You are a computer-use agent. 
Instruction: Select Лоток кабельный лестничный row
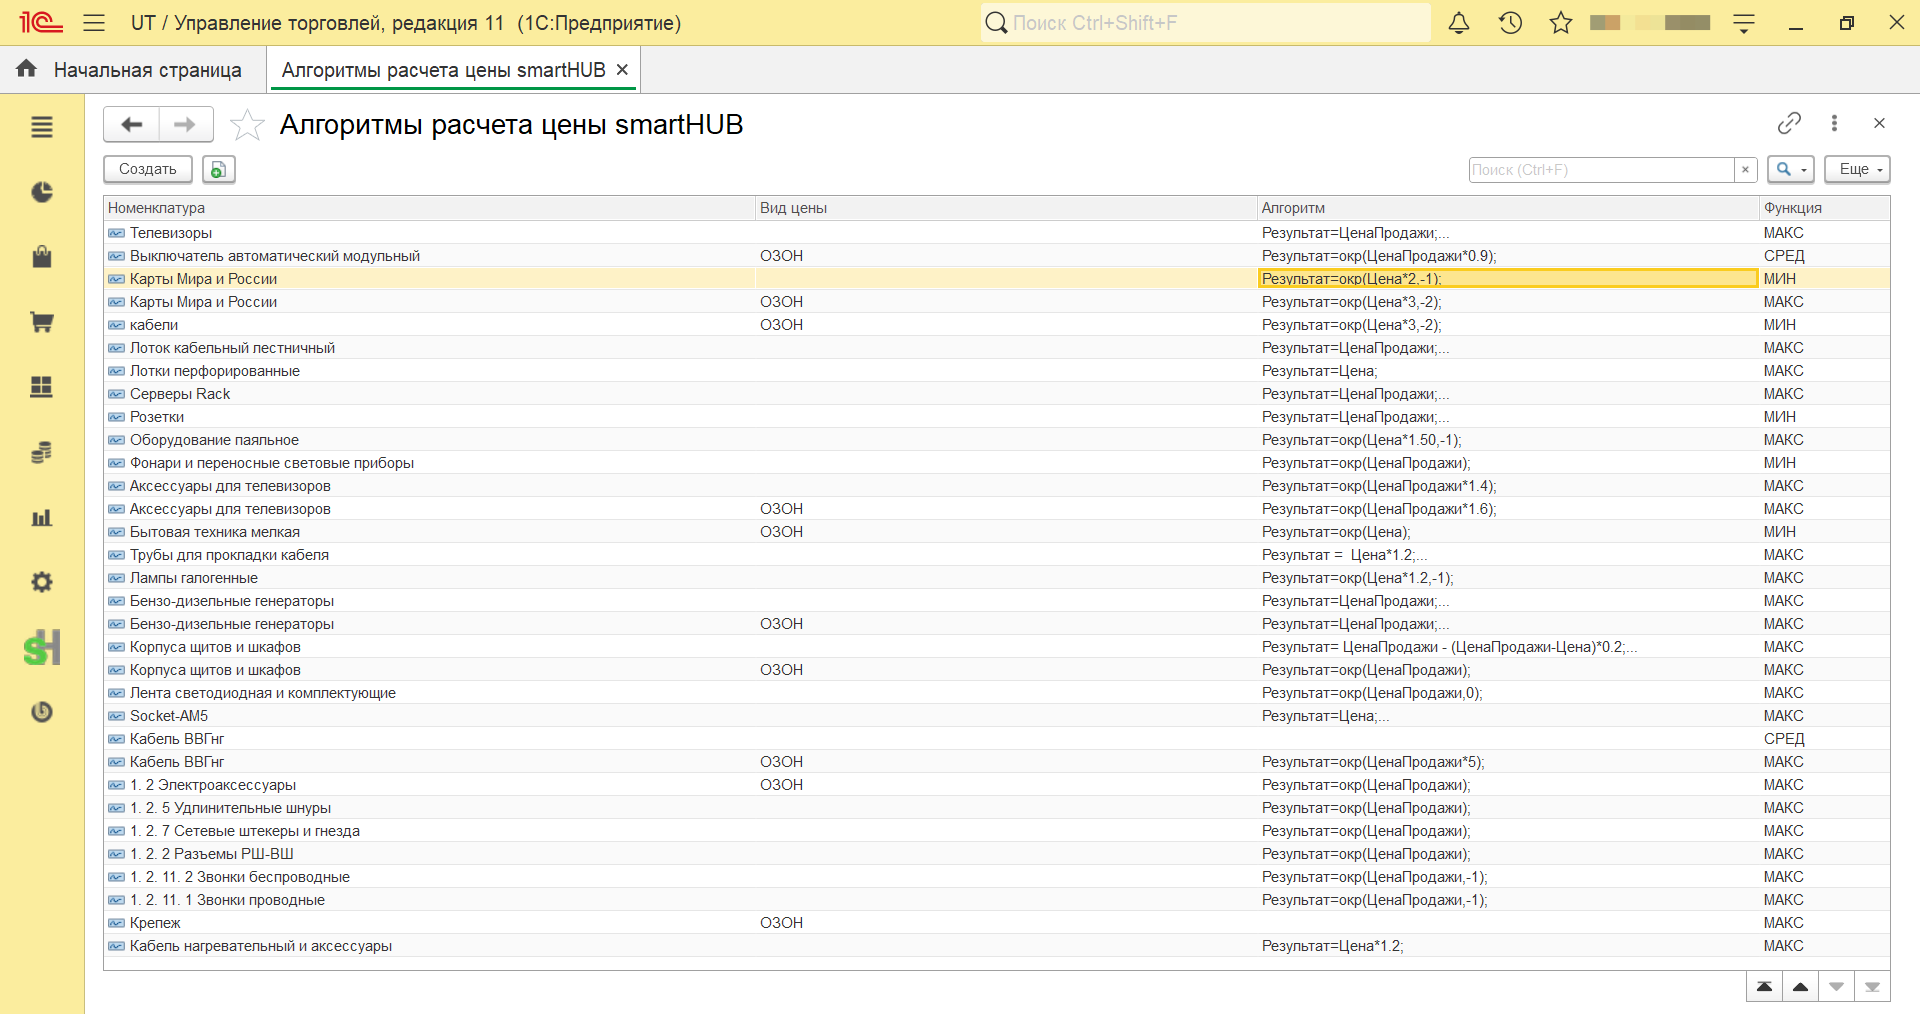coord(997,348)
